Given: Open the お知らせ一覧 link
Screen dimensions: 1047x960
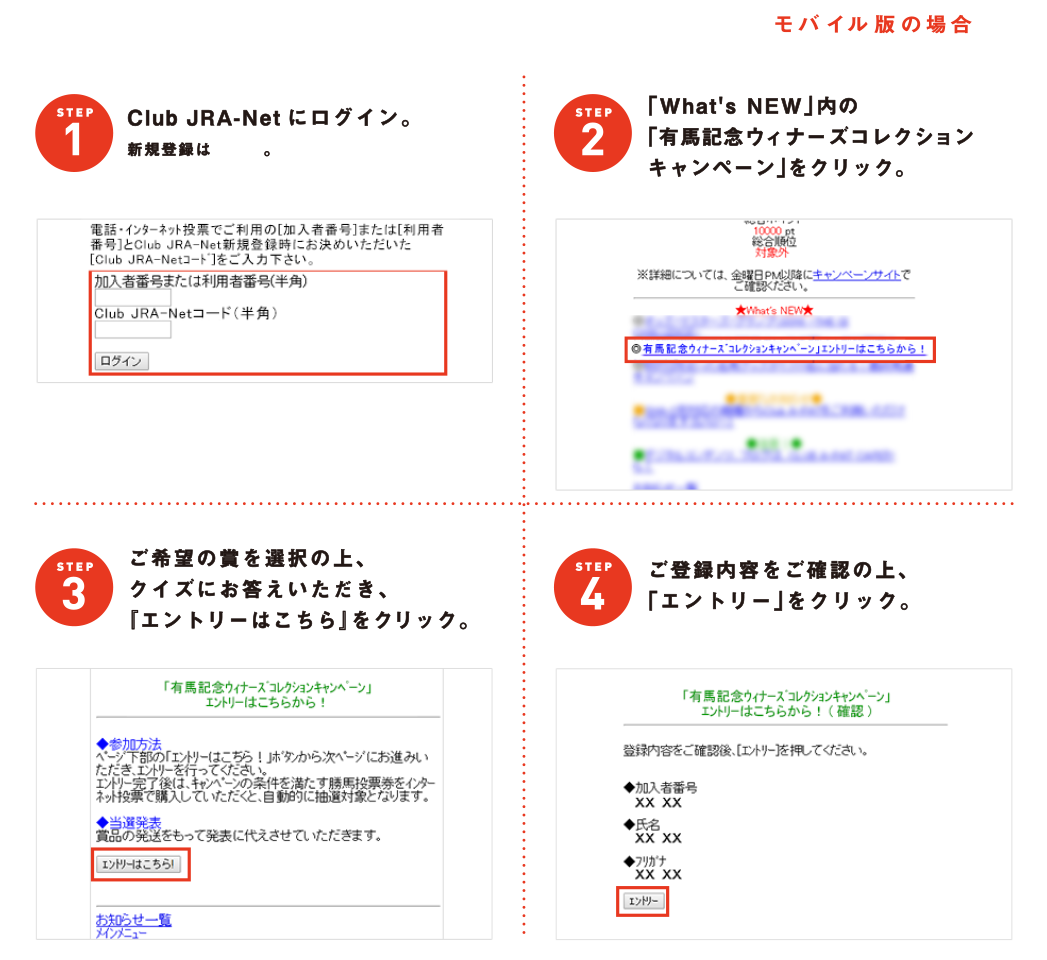Looking at the screenshot, I should coord(134,919).
